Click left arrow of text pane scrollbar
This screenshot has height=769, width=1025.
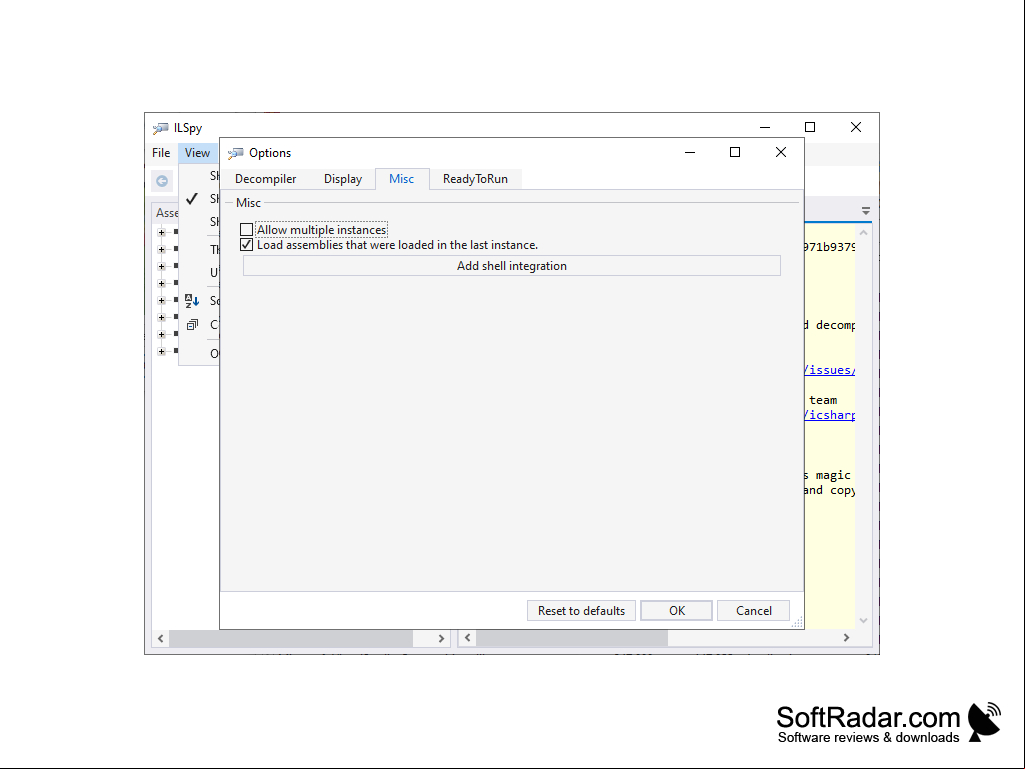[467, 638]
